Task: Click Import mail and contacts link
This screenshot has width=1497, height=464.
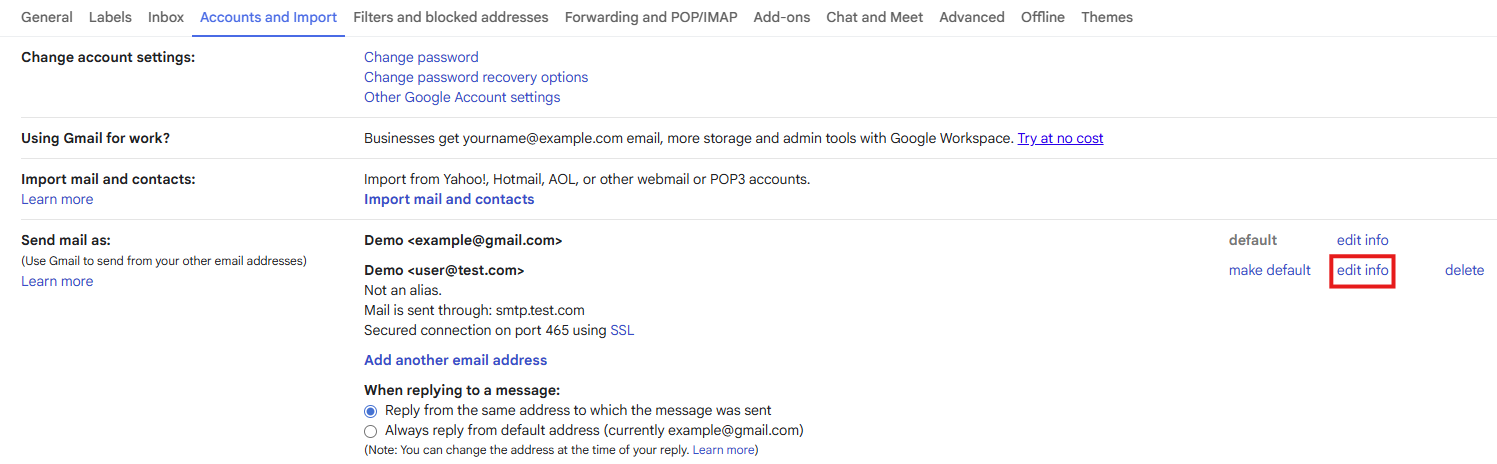Action: (x=449, y=199)
